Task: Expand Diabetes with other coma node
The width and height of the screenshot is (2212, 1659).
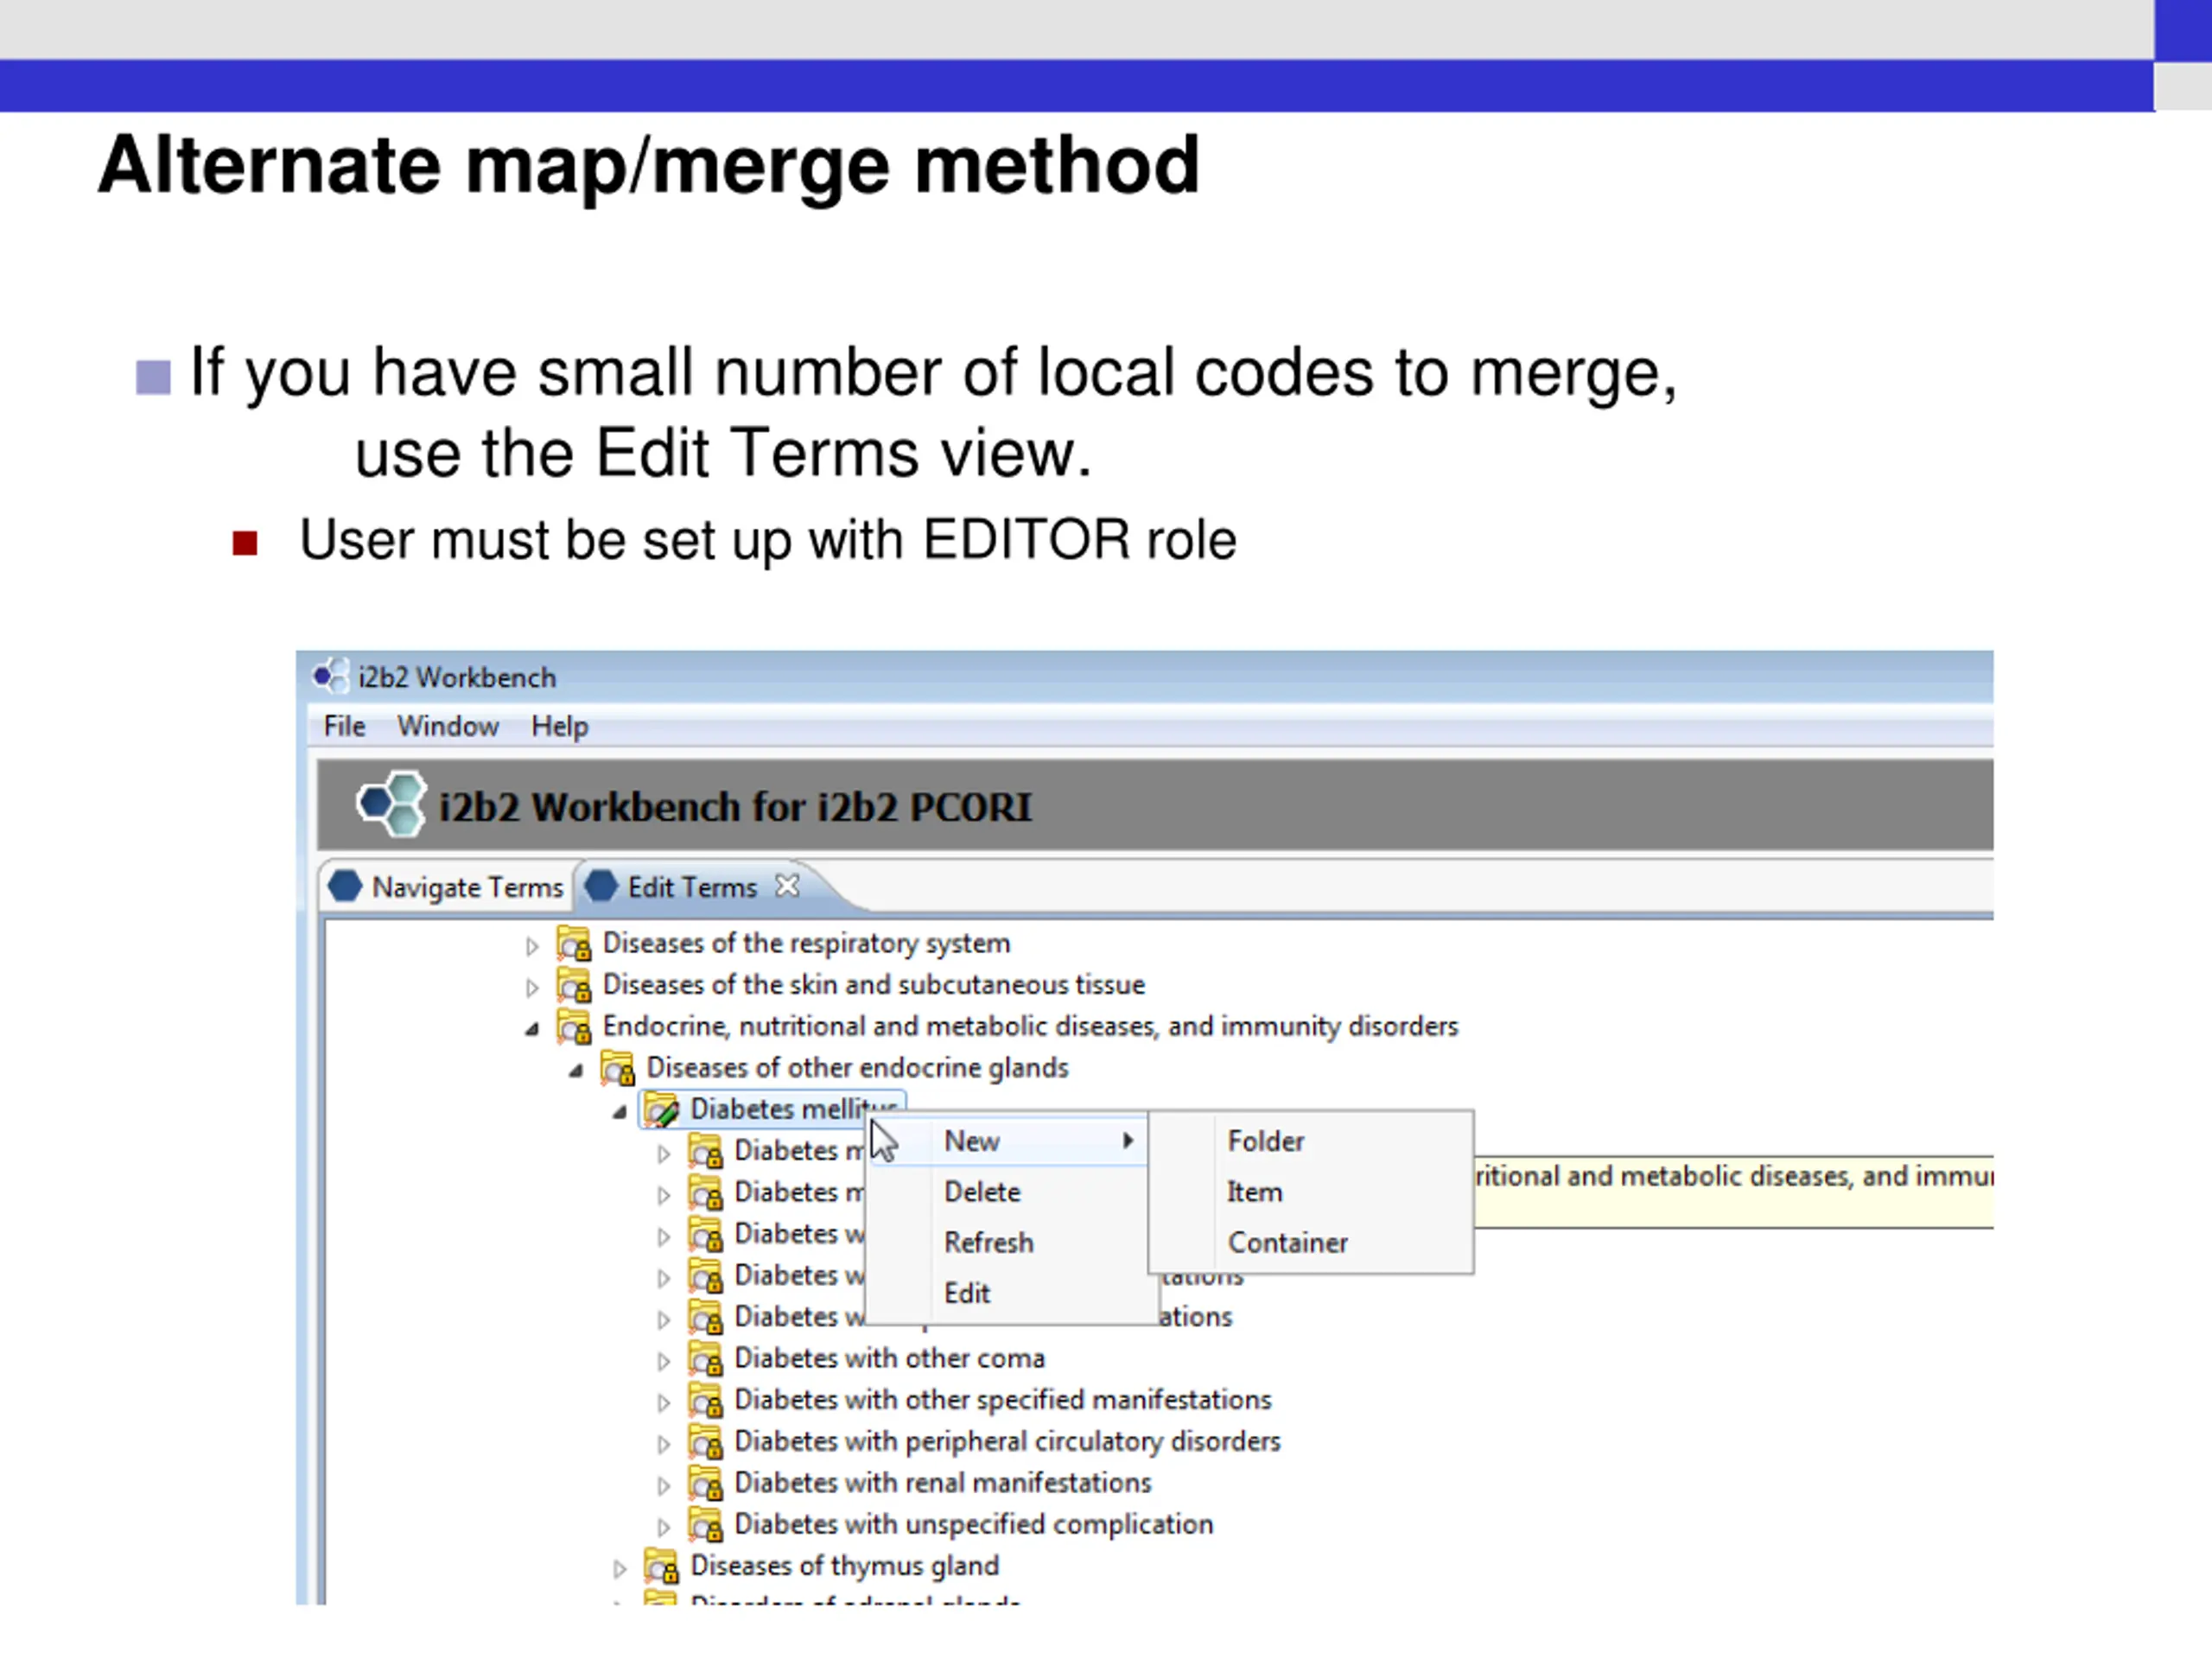Action: click(664, 1361)
